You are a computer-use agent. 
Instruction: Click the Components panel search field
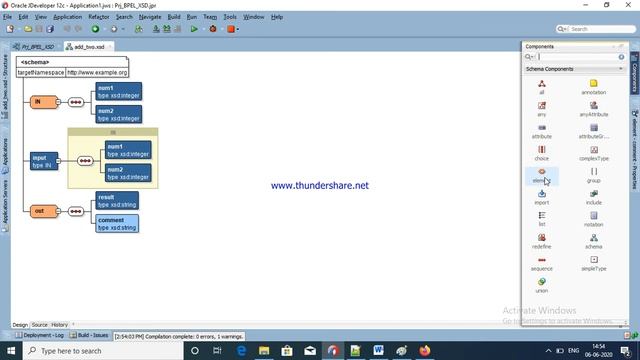click(577, 57)
